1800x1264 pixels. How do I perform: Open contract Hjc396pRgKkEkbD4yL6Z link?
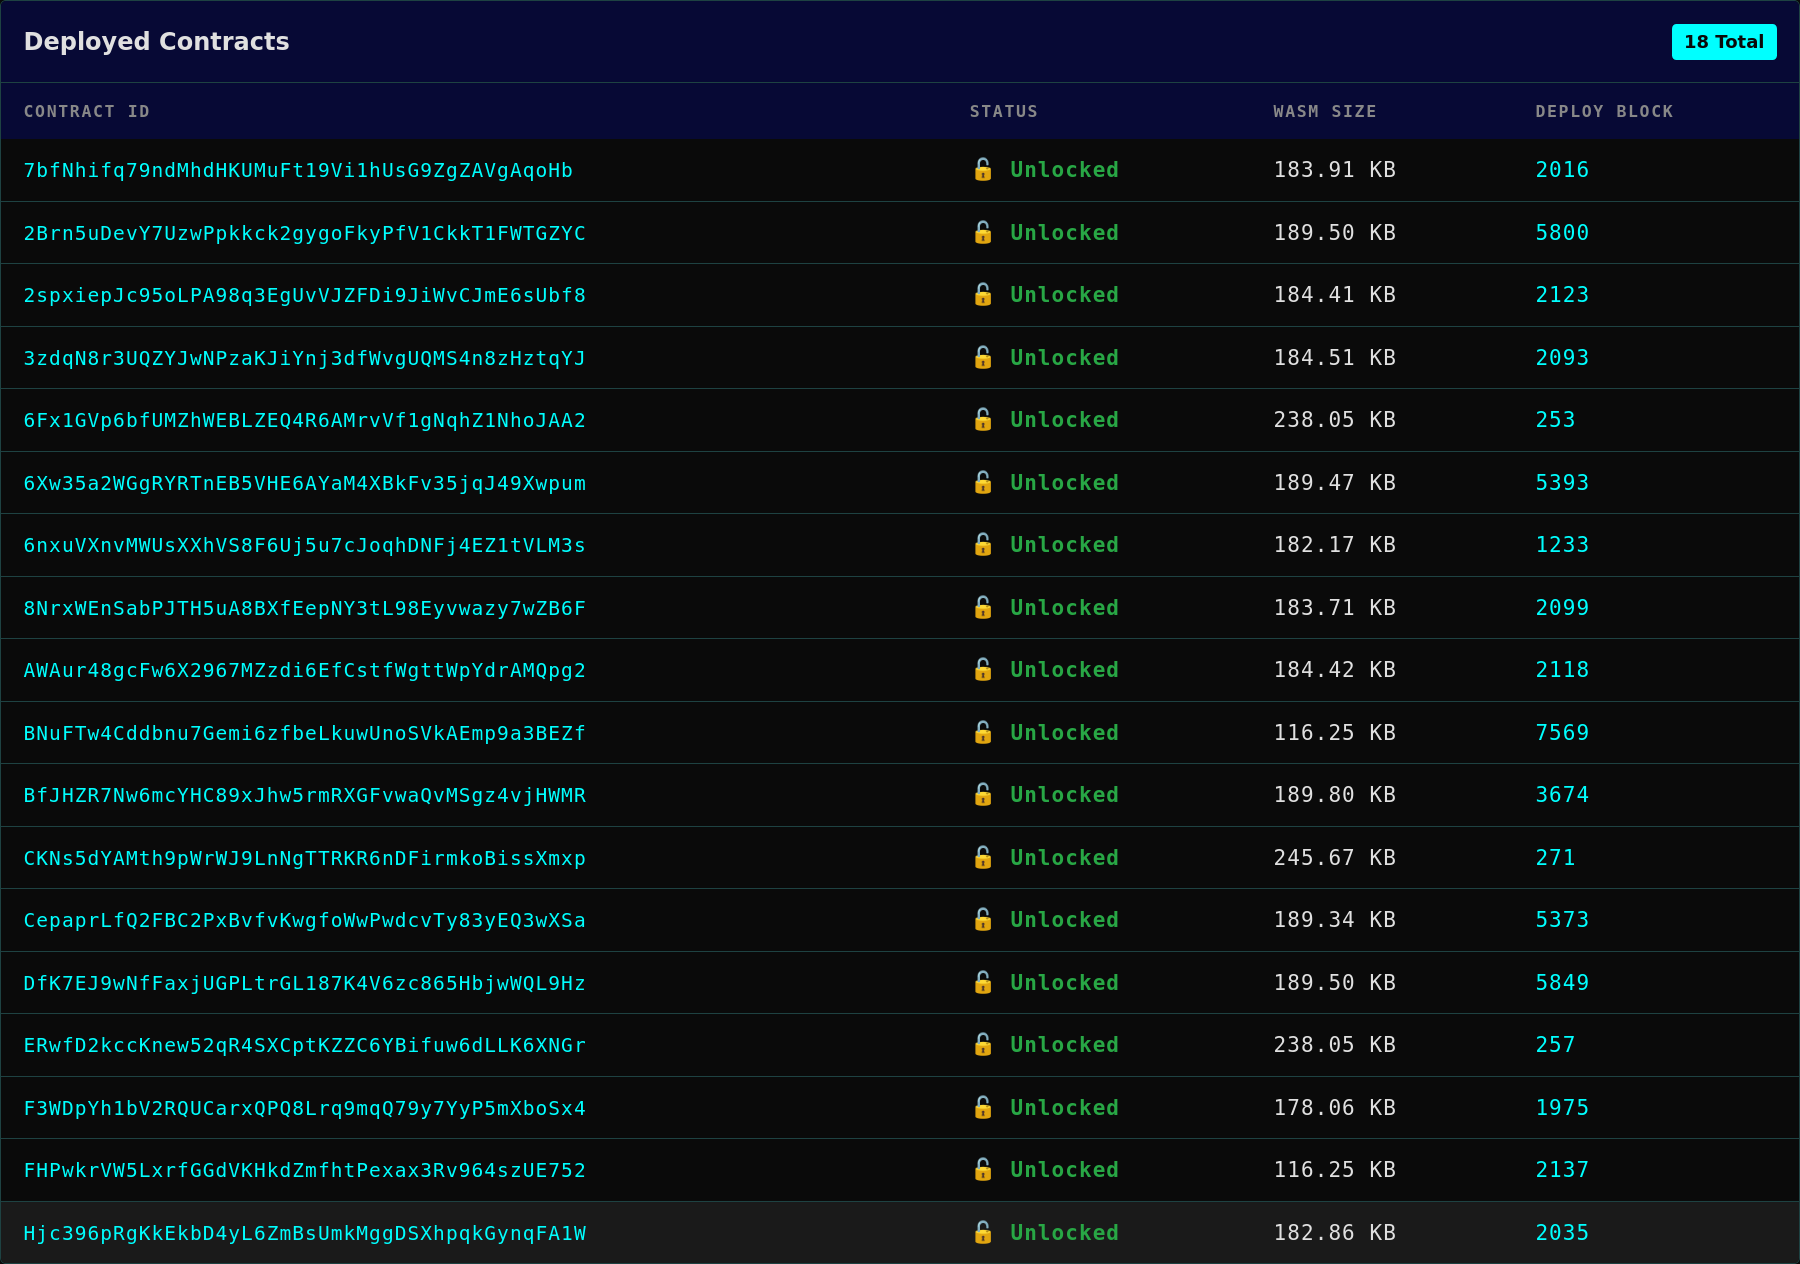point(305,1233)
